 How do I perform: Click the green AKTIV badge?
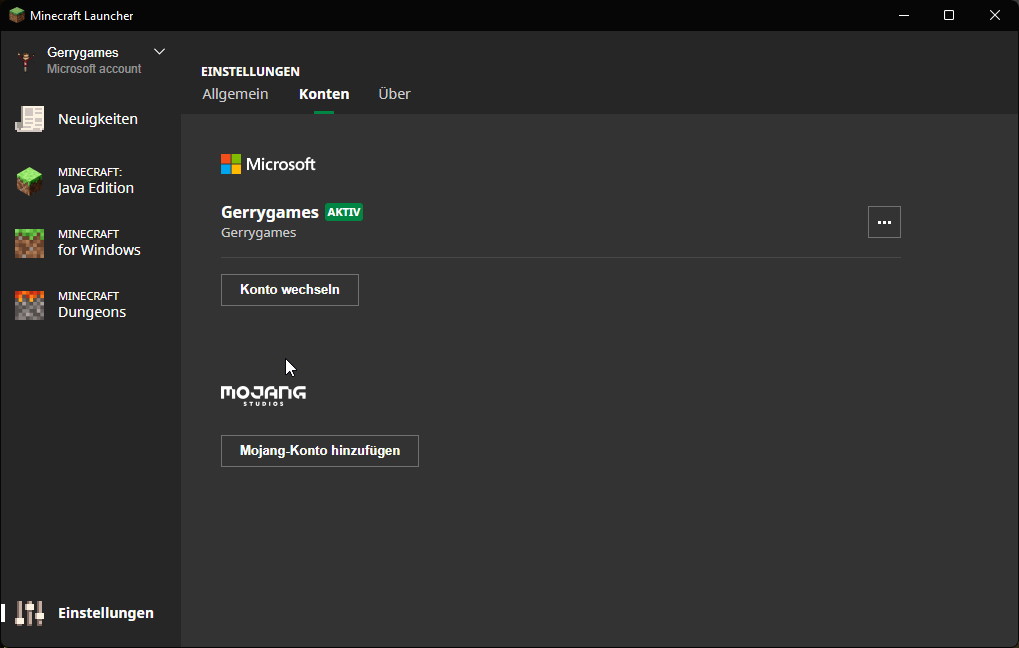[x=344, y=212]
